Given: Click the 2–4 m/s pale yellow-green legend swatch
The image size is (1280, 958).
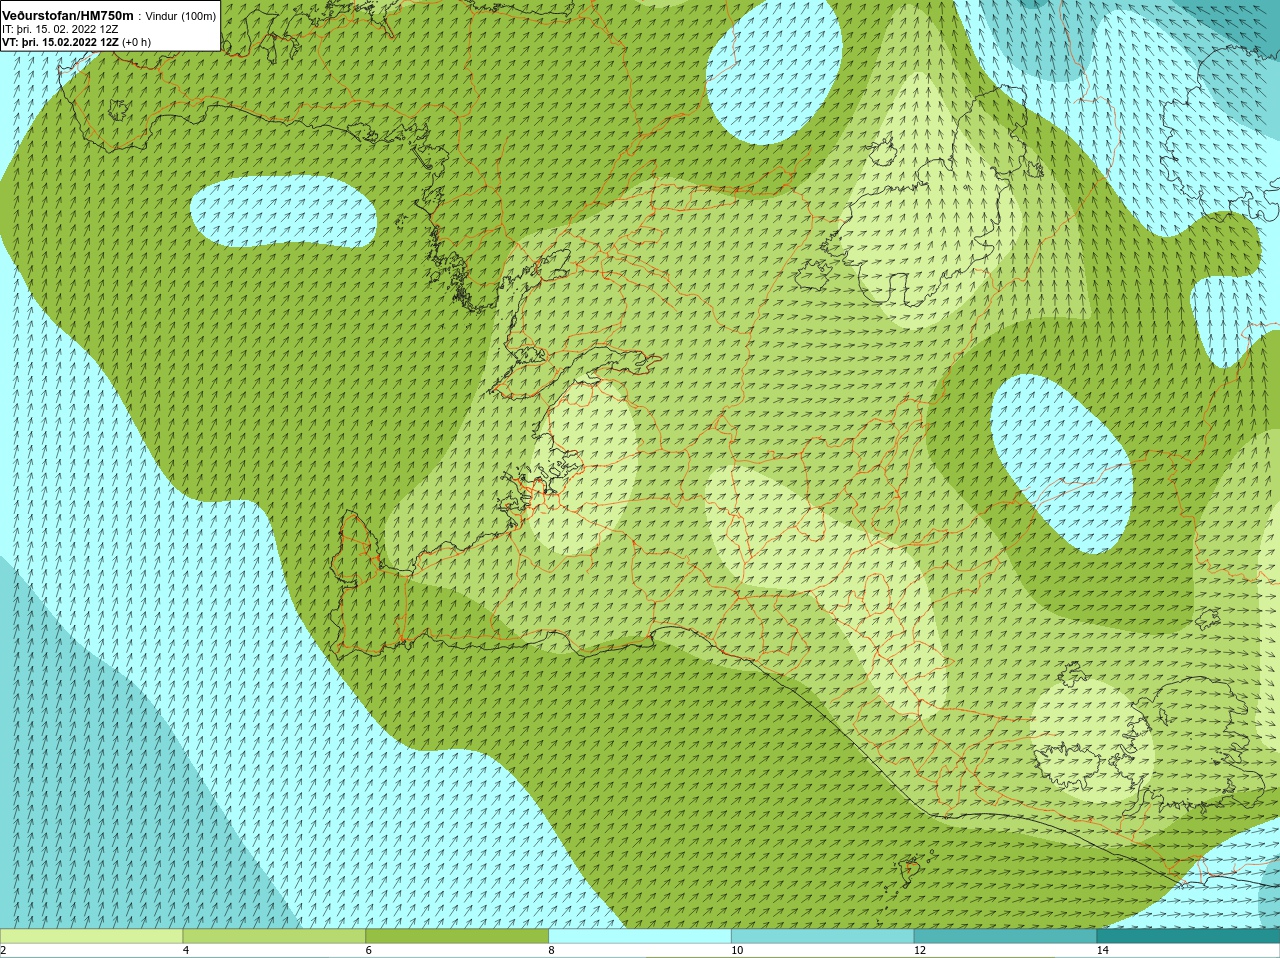Looking at the screenshot, I should 92,936.
